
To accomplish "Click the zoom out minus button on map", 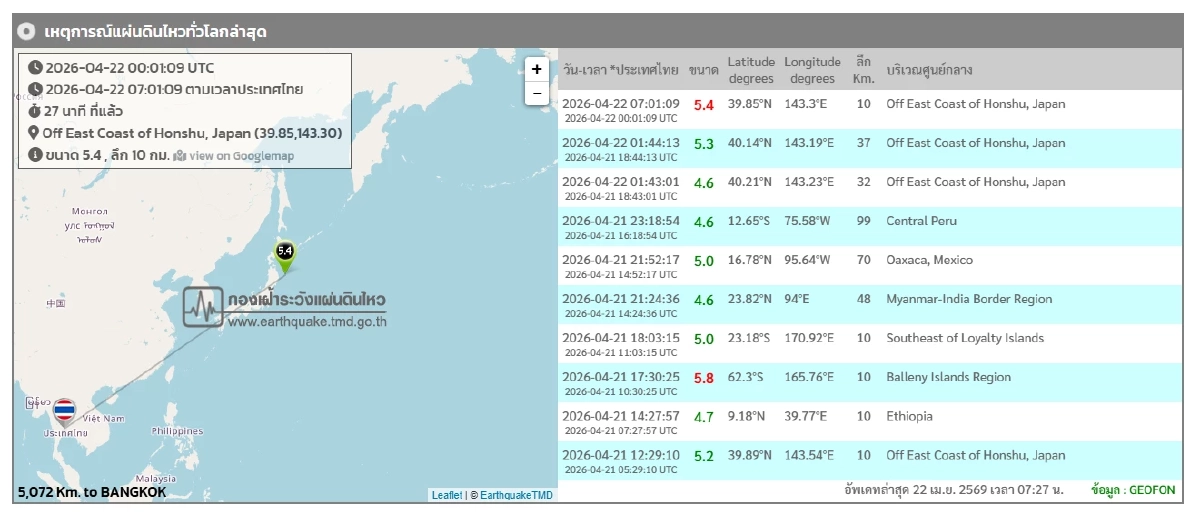I will 537,93.
